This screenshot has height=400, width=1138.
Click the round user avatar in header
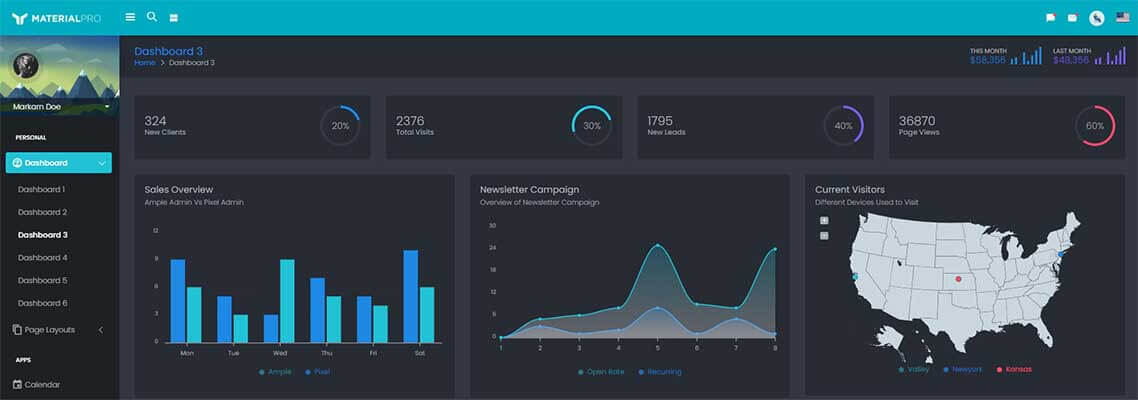tap(1097, 18)
